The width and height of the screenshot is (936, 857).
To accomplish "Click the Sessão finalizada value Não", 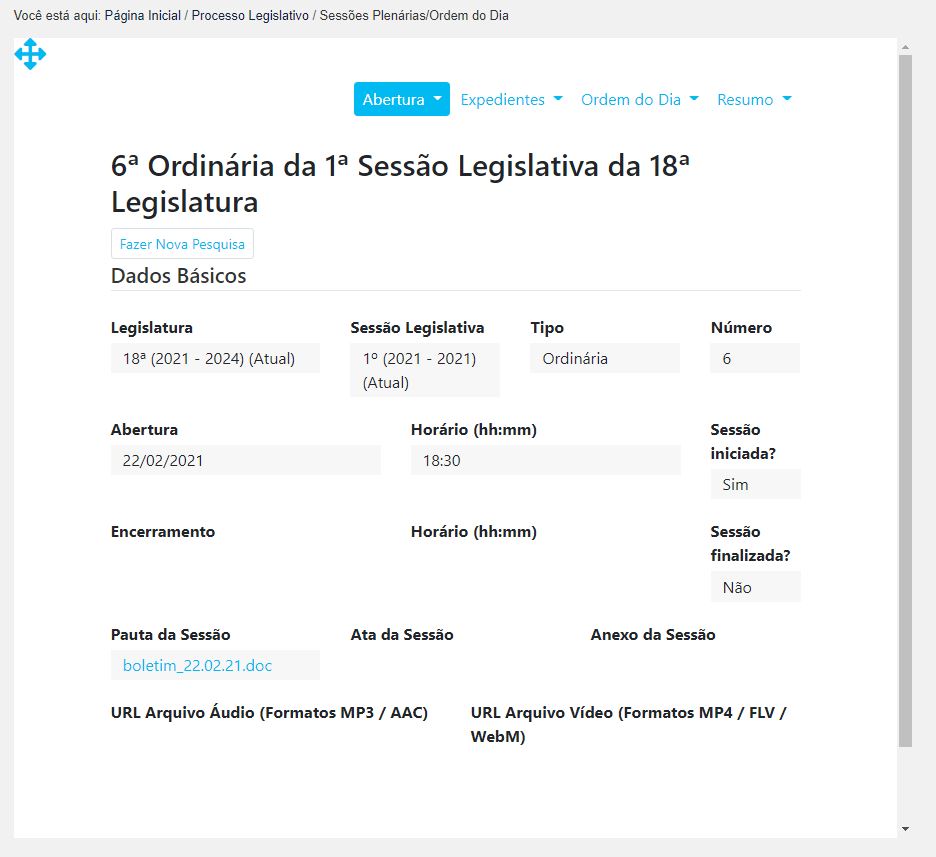I will click(755, 587).
